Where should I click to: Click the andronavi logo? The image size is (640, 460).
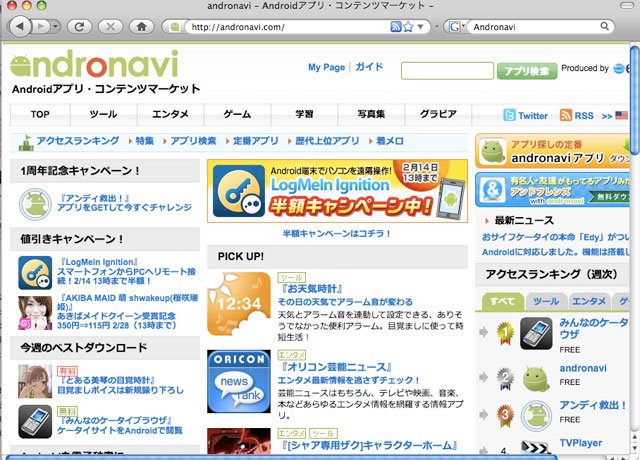point(94,64)
